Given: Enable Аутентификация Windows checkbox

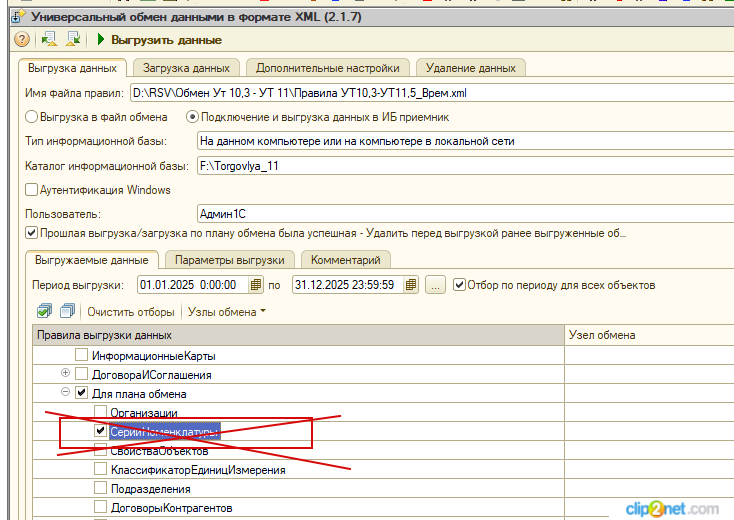Looking at the screenshot, I should tap(31, 190).
